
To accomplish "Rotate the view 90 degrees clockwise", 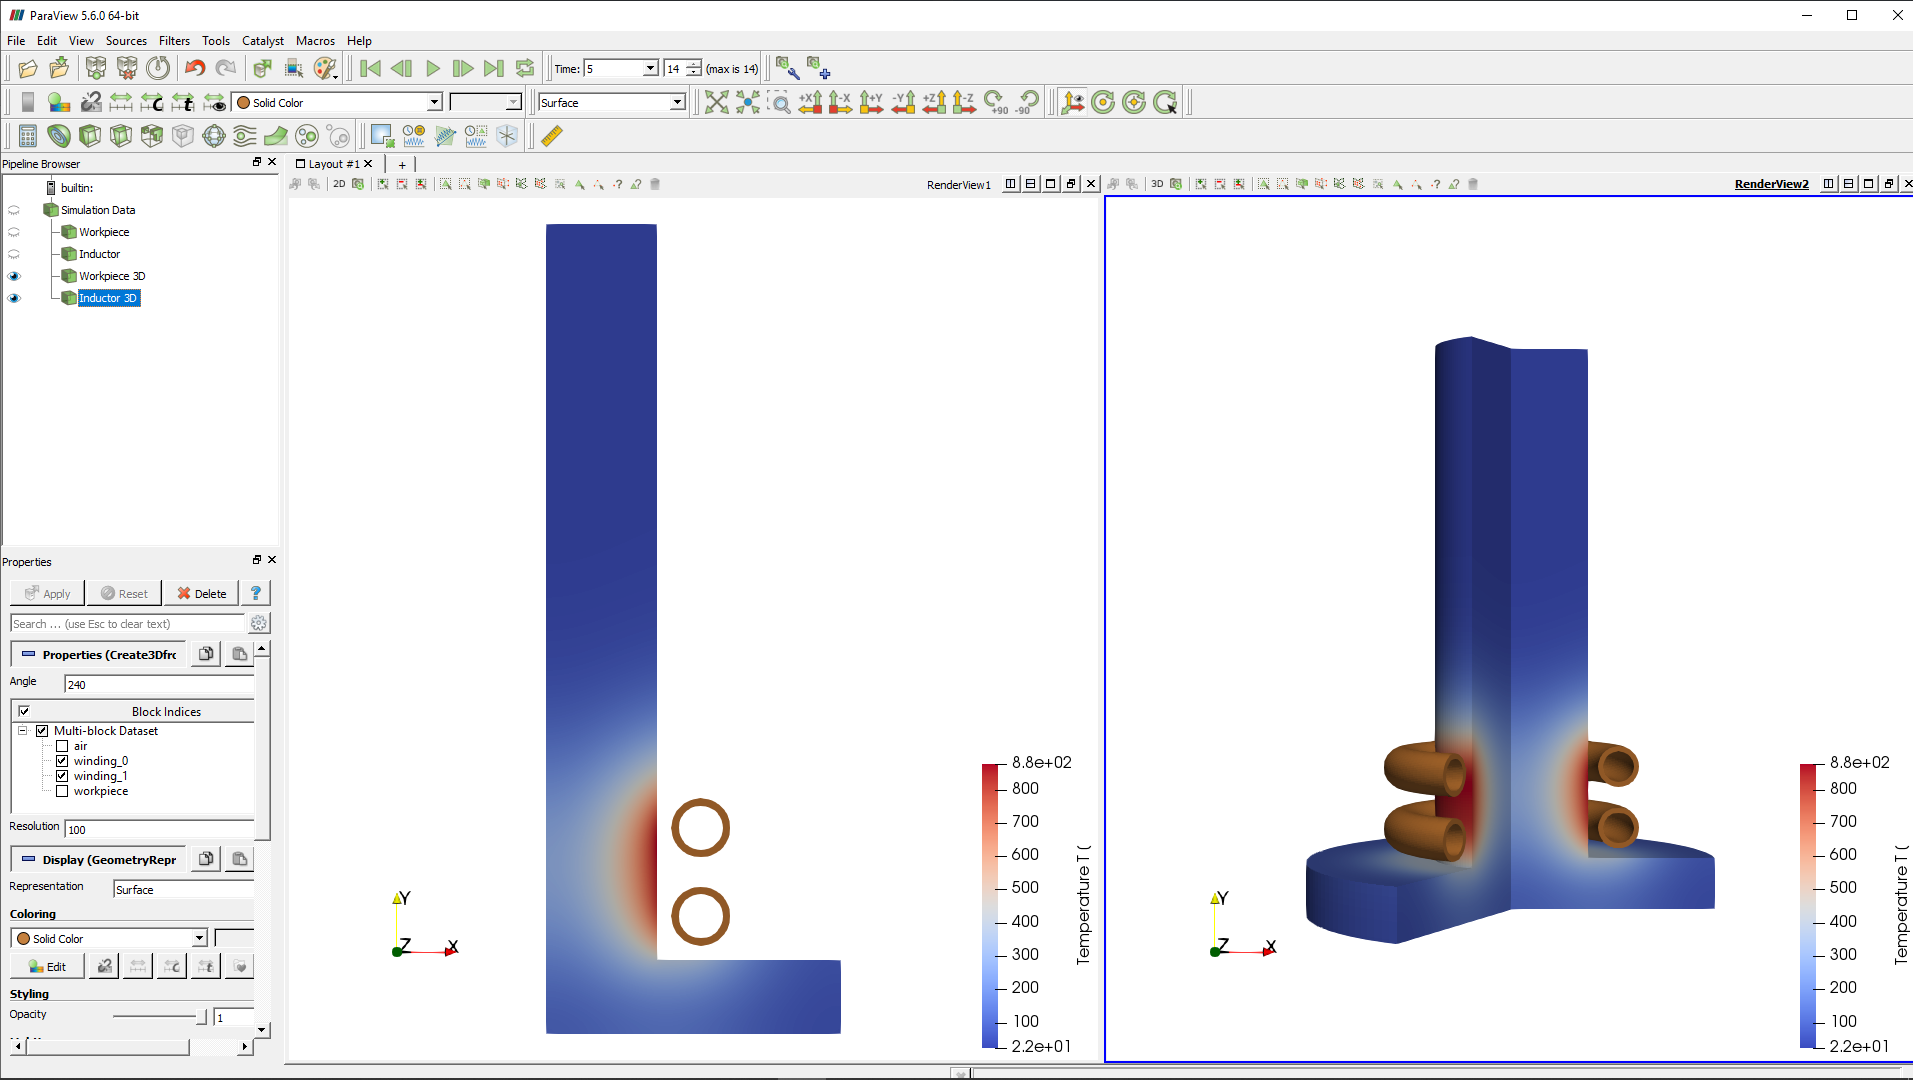I will [x=996, y=102].
